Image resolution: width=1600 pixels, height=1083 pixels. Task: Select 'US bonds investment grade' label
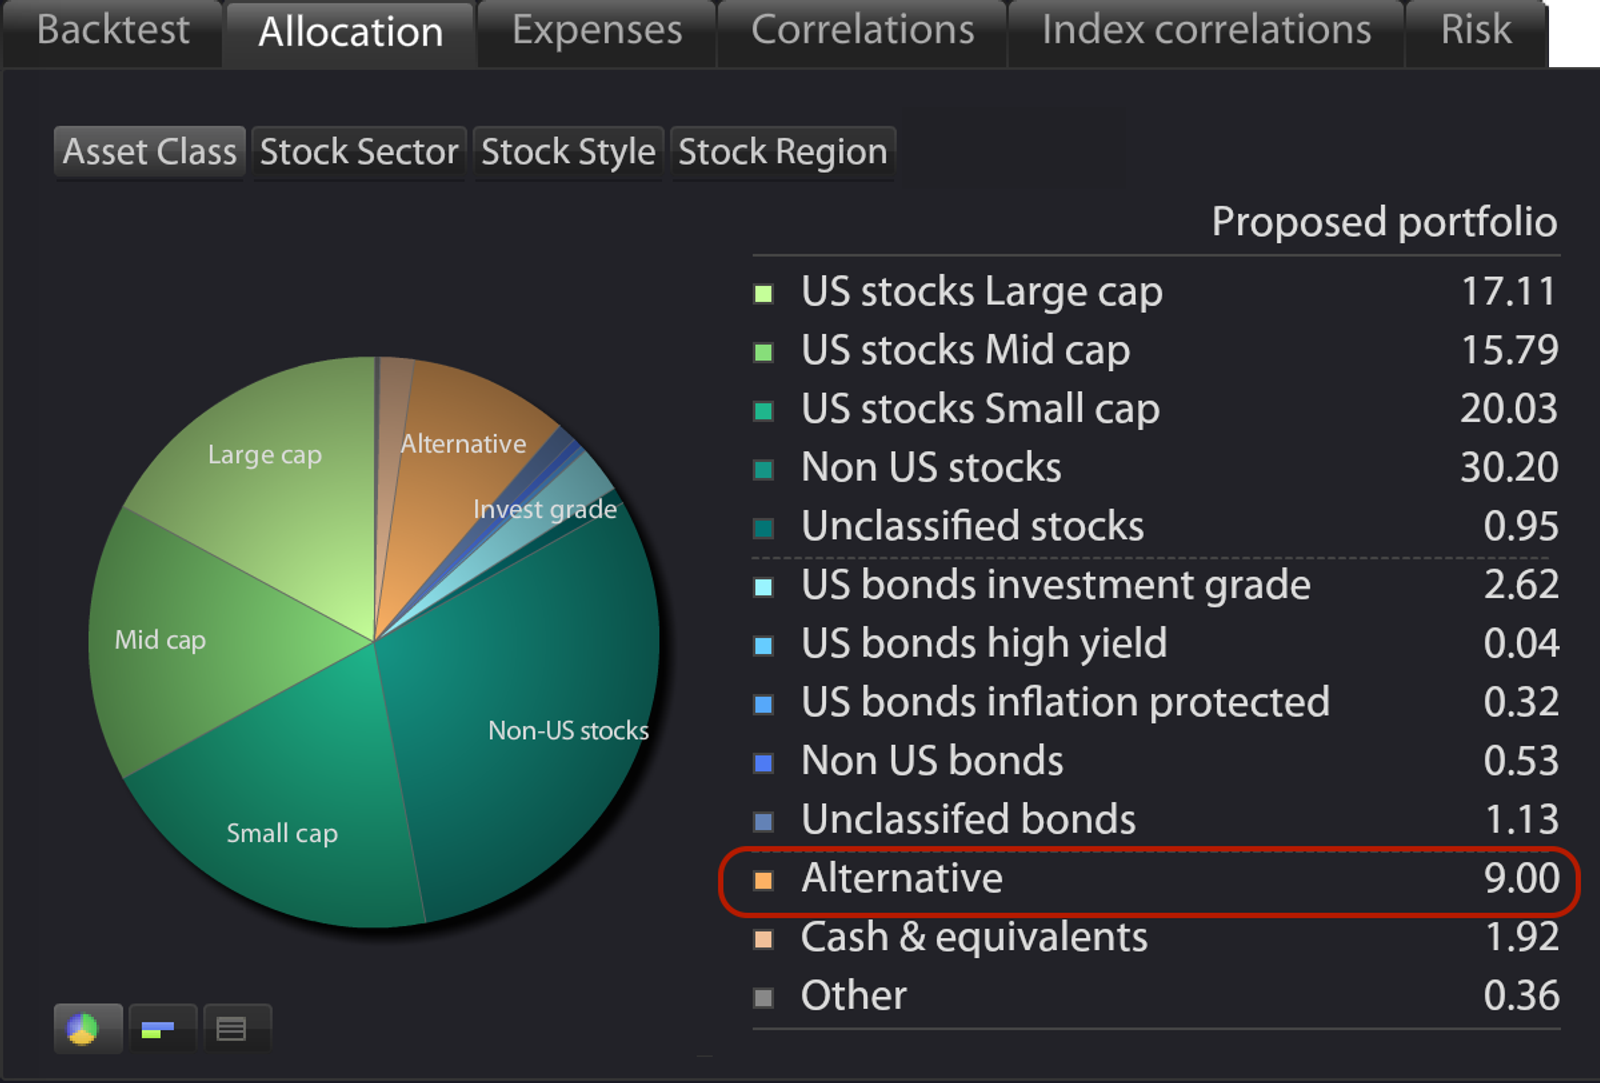(1056, 585)
